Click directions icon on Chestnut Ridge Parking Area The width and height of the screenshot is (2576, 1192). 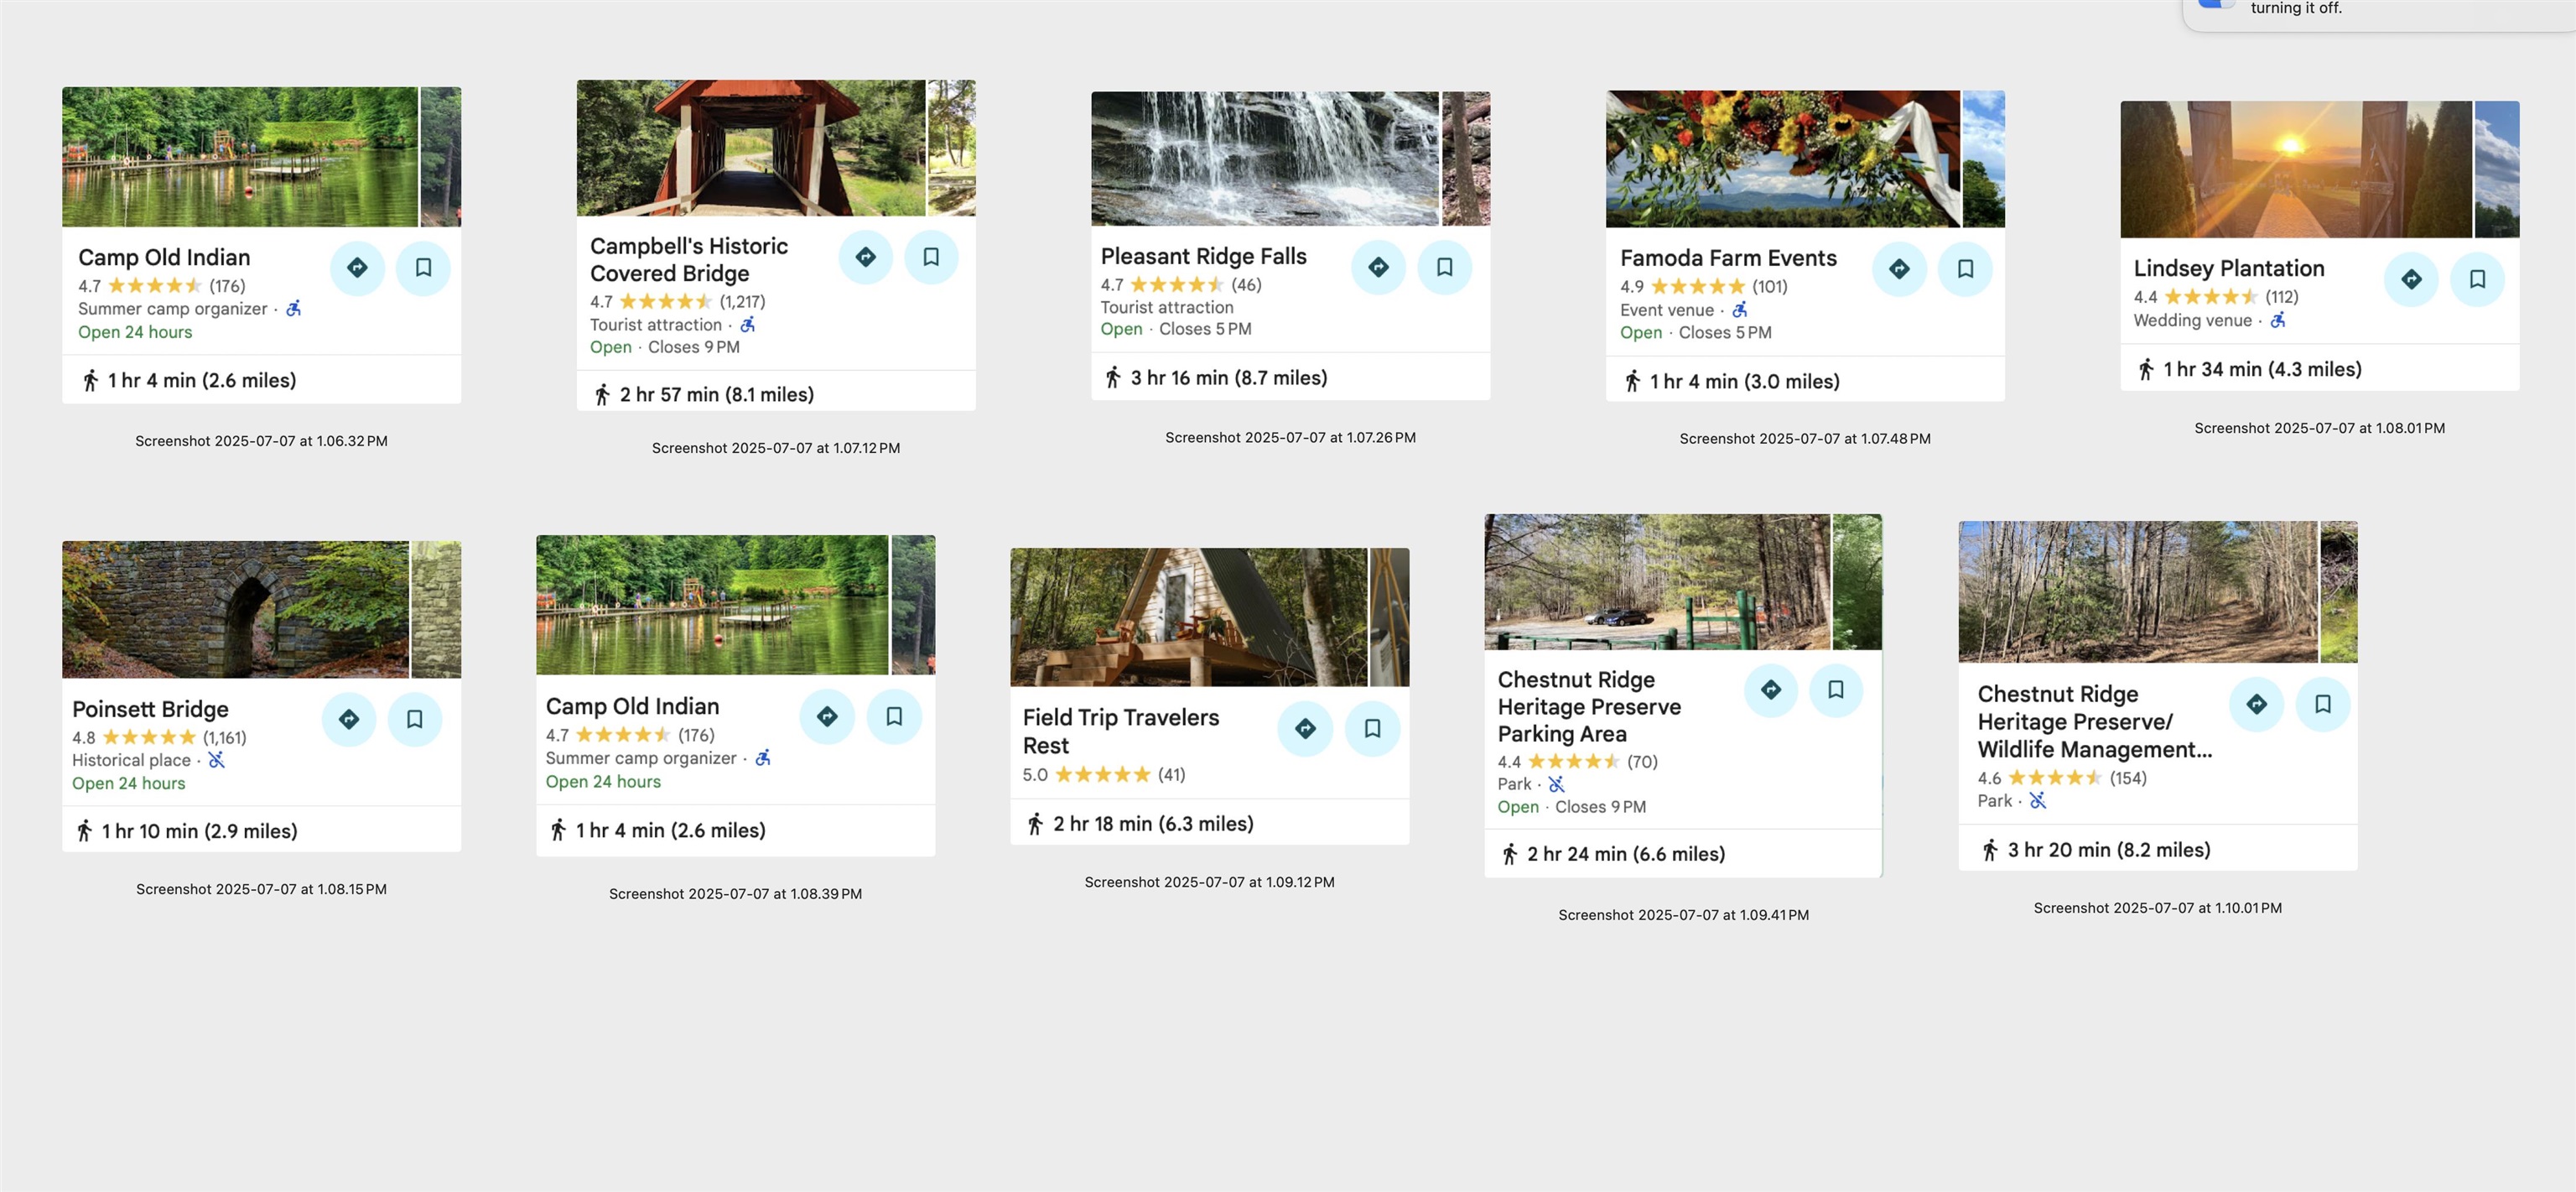tap(1770, 690)
